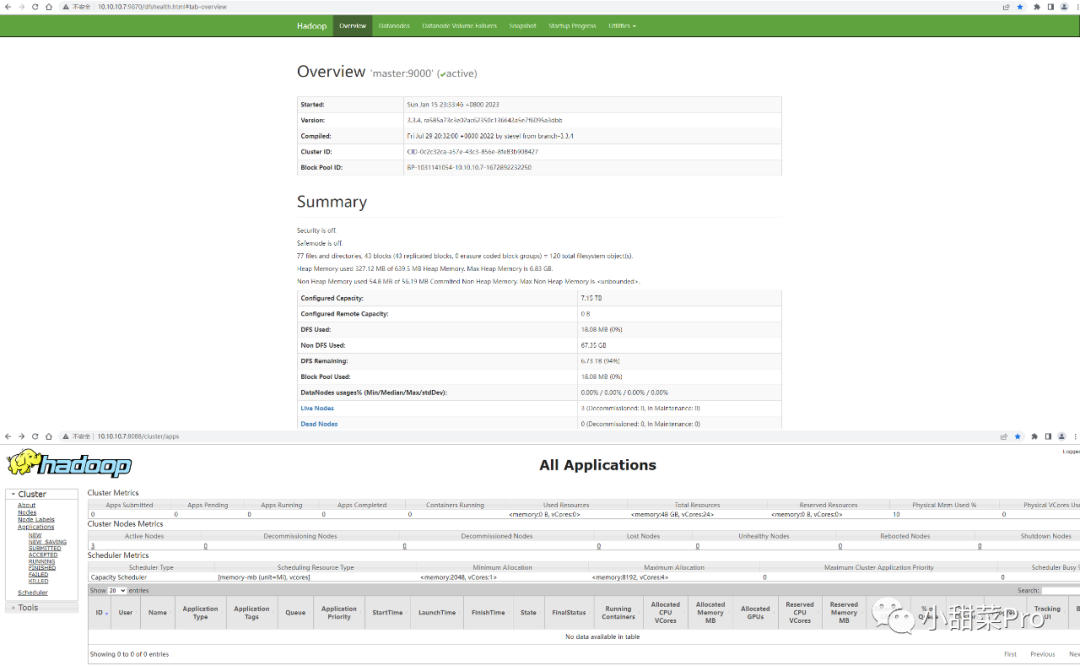Click the Search field above applications table
Viewport: 1080px width, 666px height.
pos(1061,591)
